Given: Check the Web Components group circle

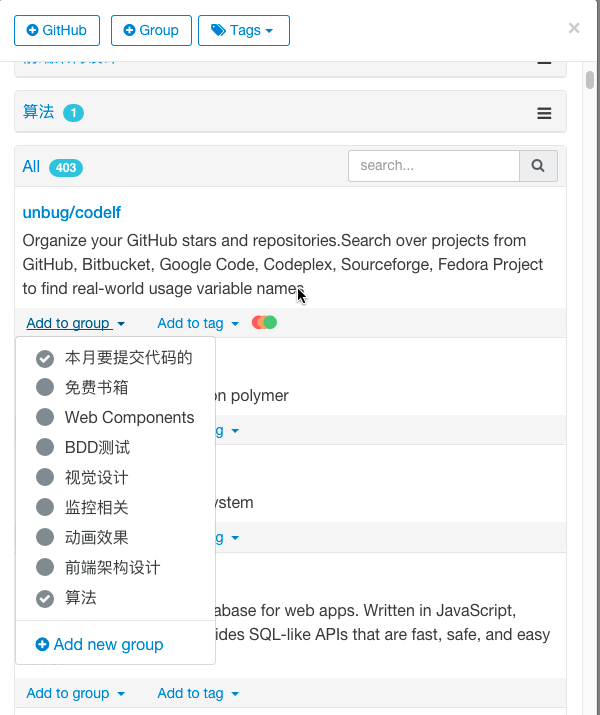Looking at the screenshot, I should (45, 418).
